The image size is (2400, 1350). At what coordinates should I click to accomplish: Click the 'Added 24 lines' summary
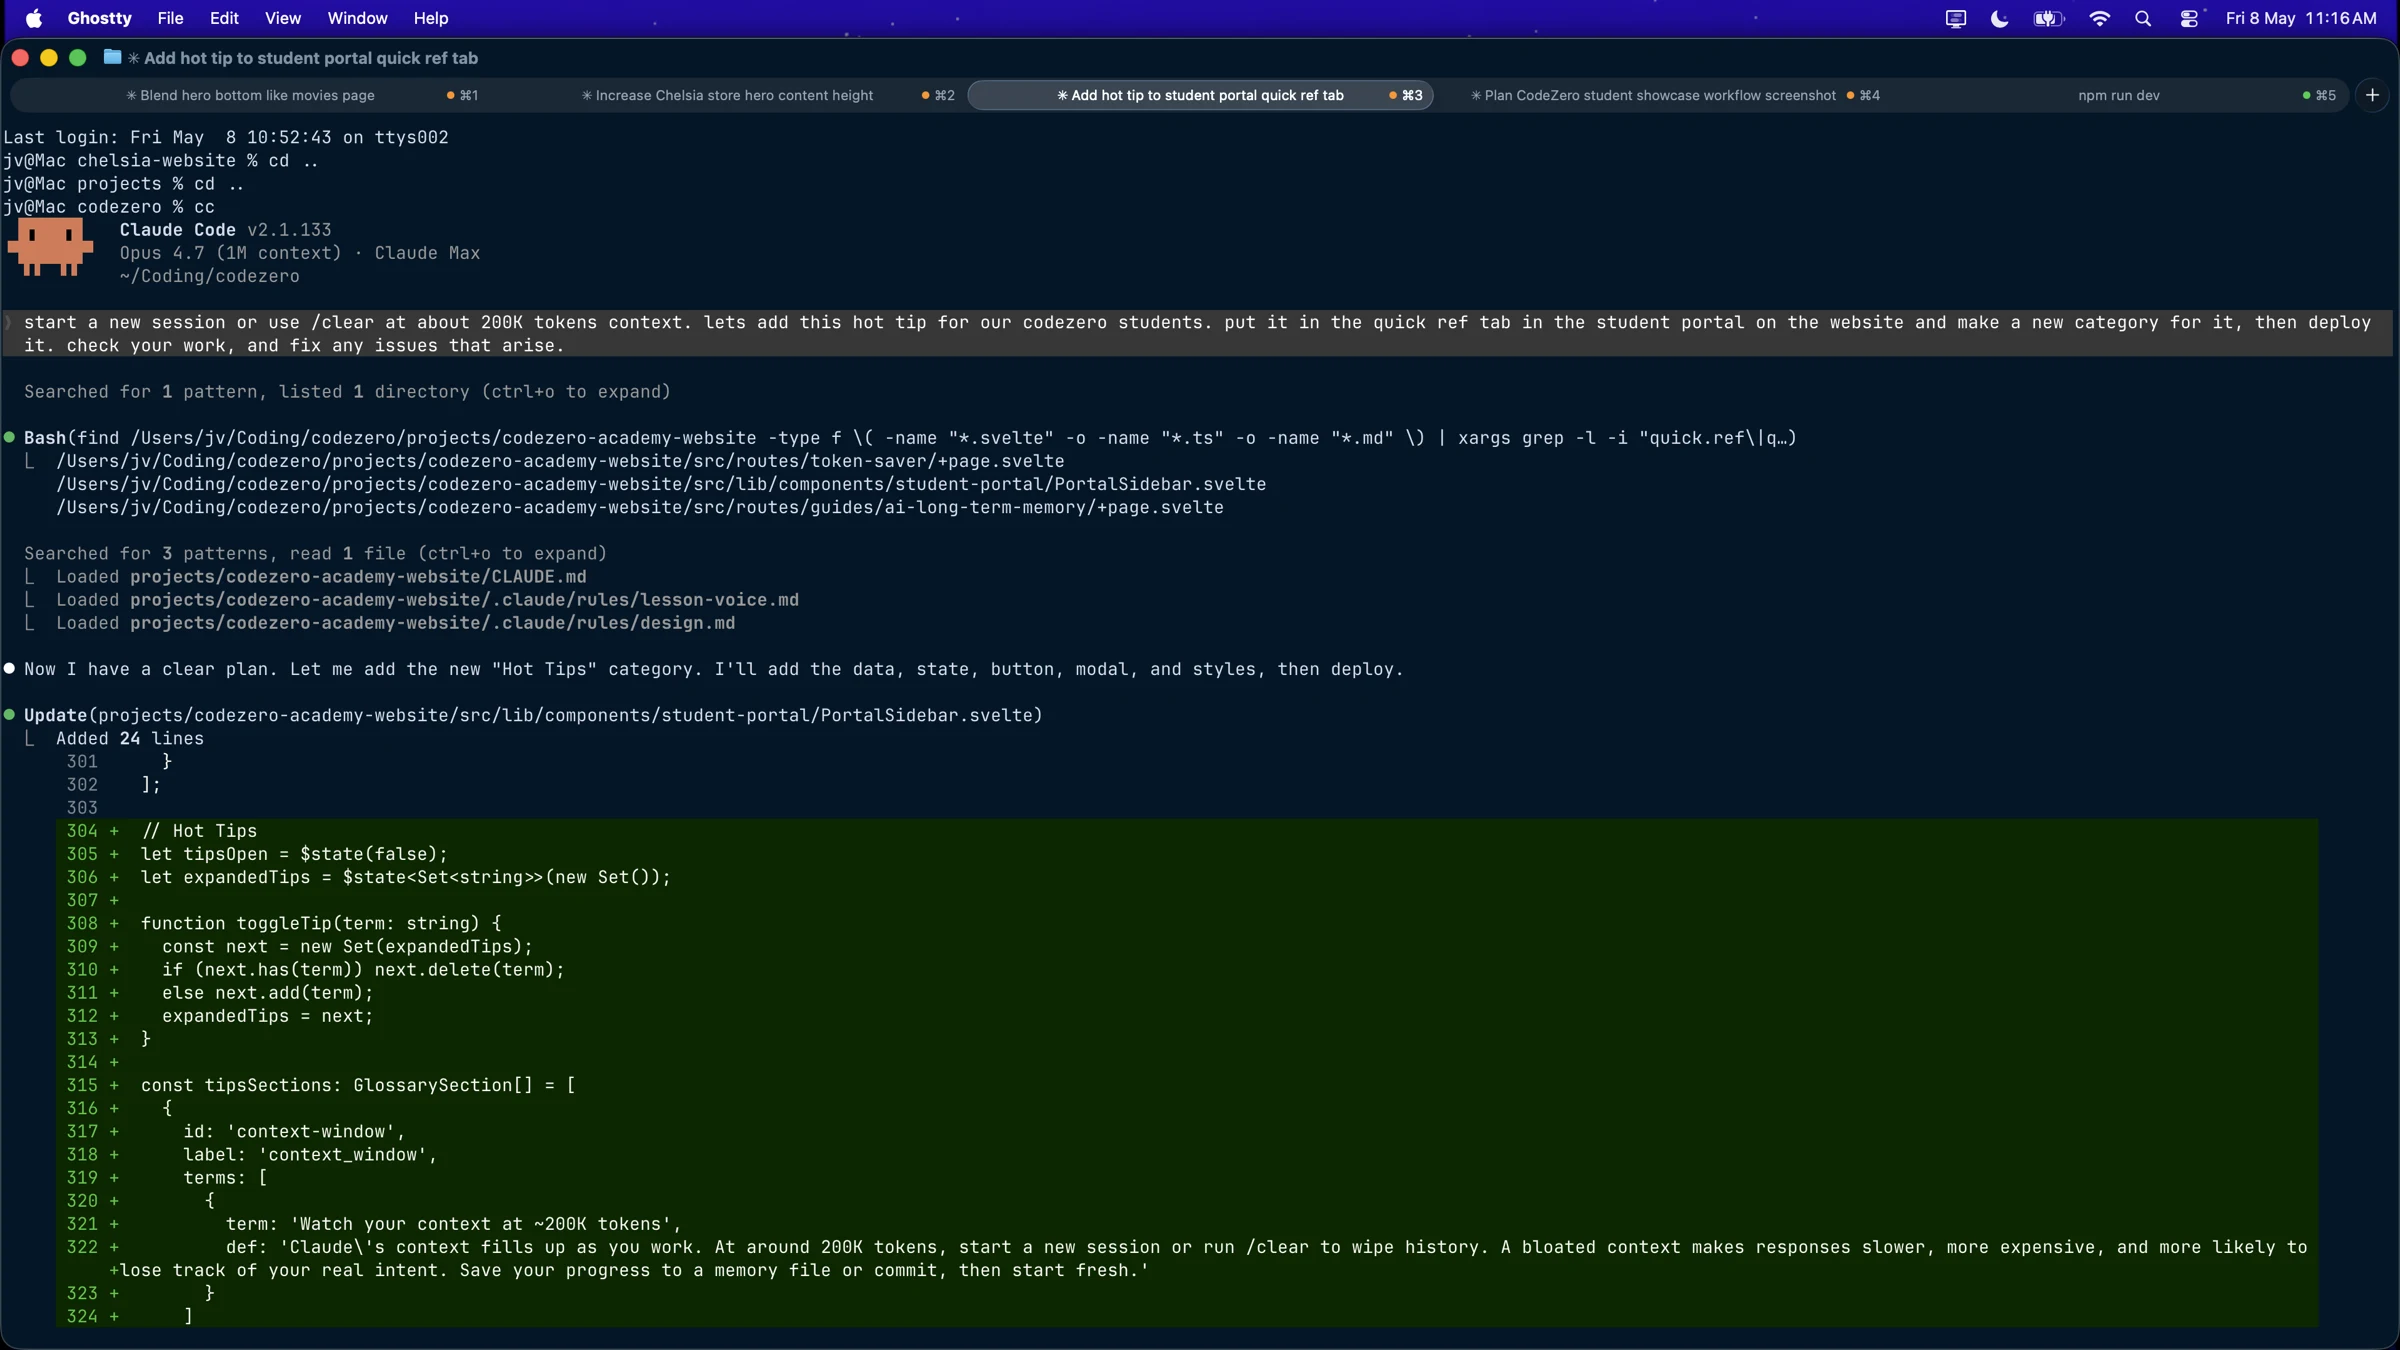coord(130,738)
